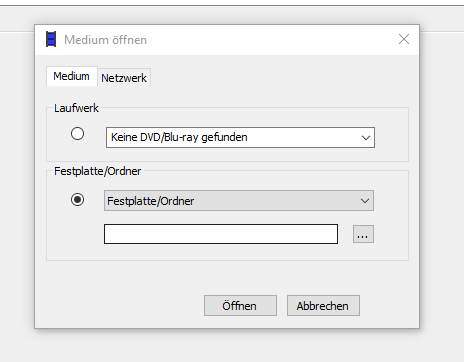Click the Öffnen button
Image resolution: width=464 pixels, height=362 pixels.
[x=240, y=305]
